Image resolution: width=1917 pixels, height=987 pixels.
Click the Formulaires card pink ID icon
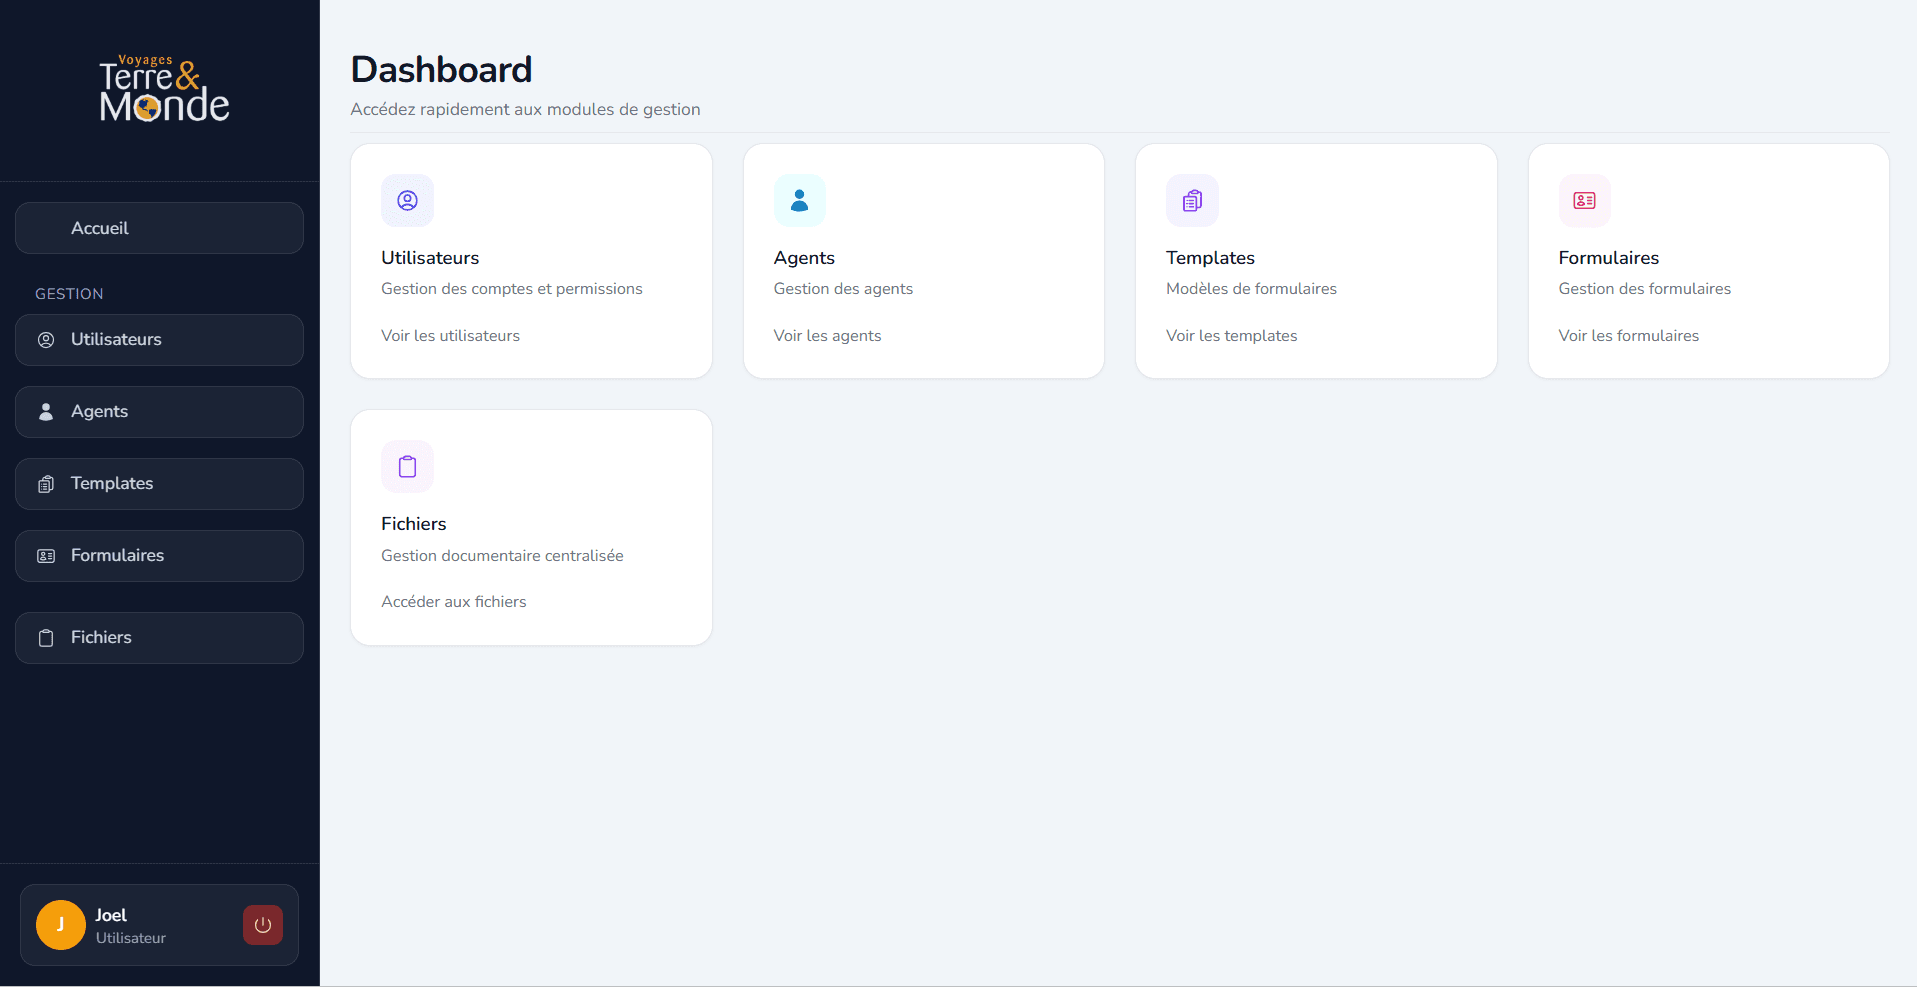click(1585, 201)
